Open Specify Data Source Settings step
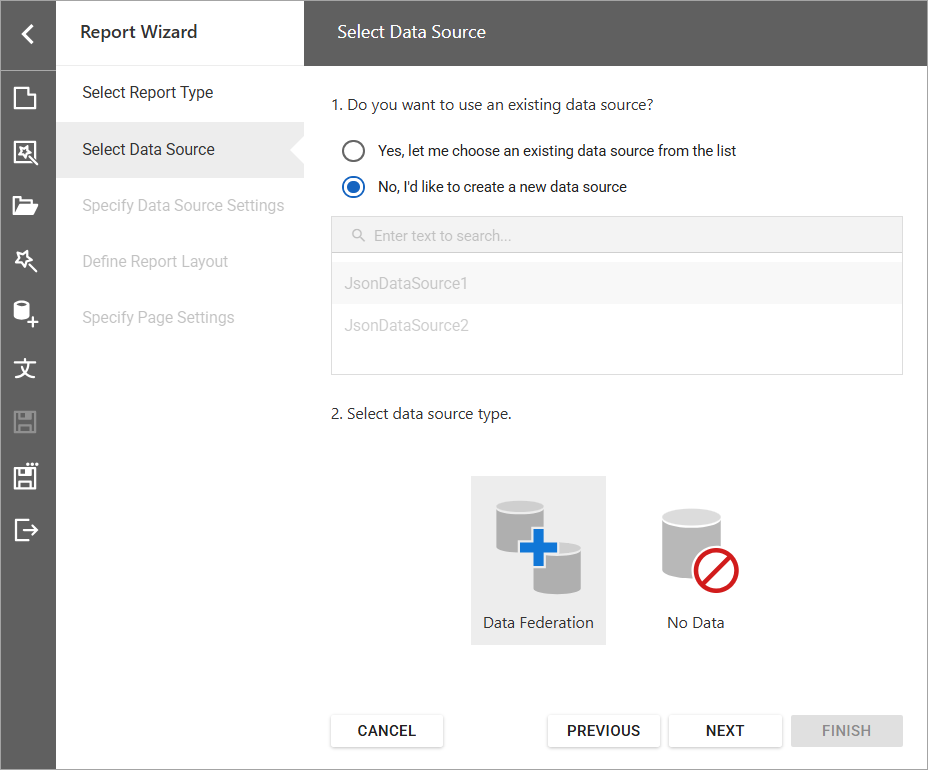Screen dimensions: 928x770 (180, 205)
